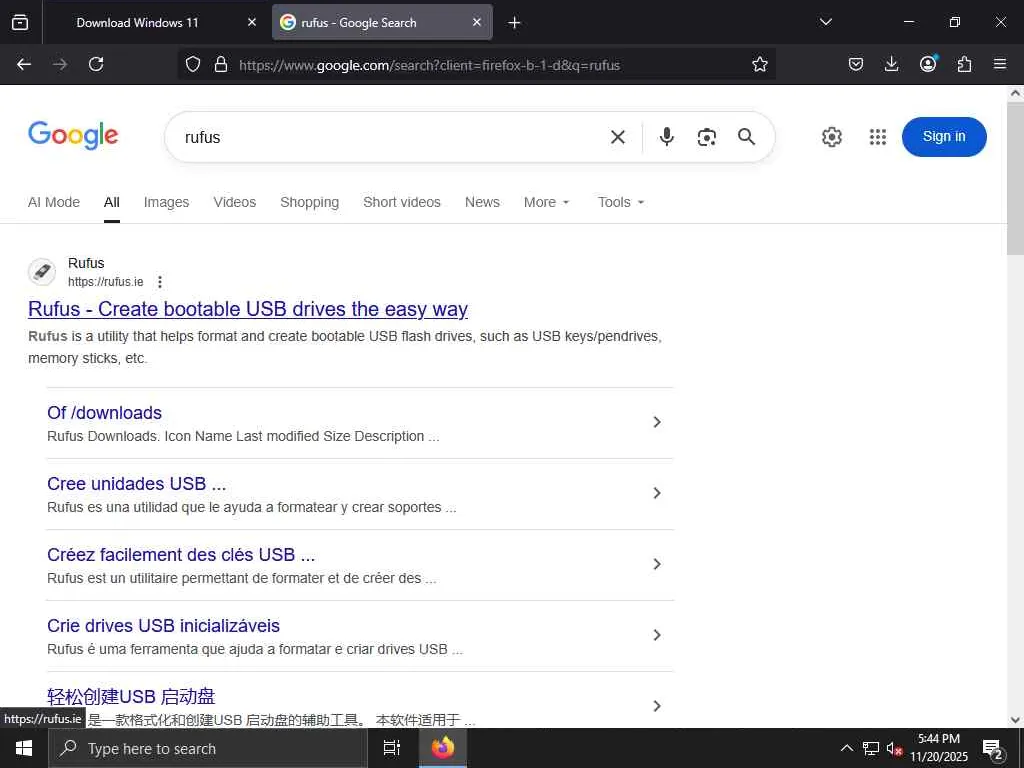Open a new browser tab
The height and width of the screenshot is (768, 1024).
point(514,23)
